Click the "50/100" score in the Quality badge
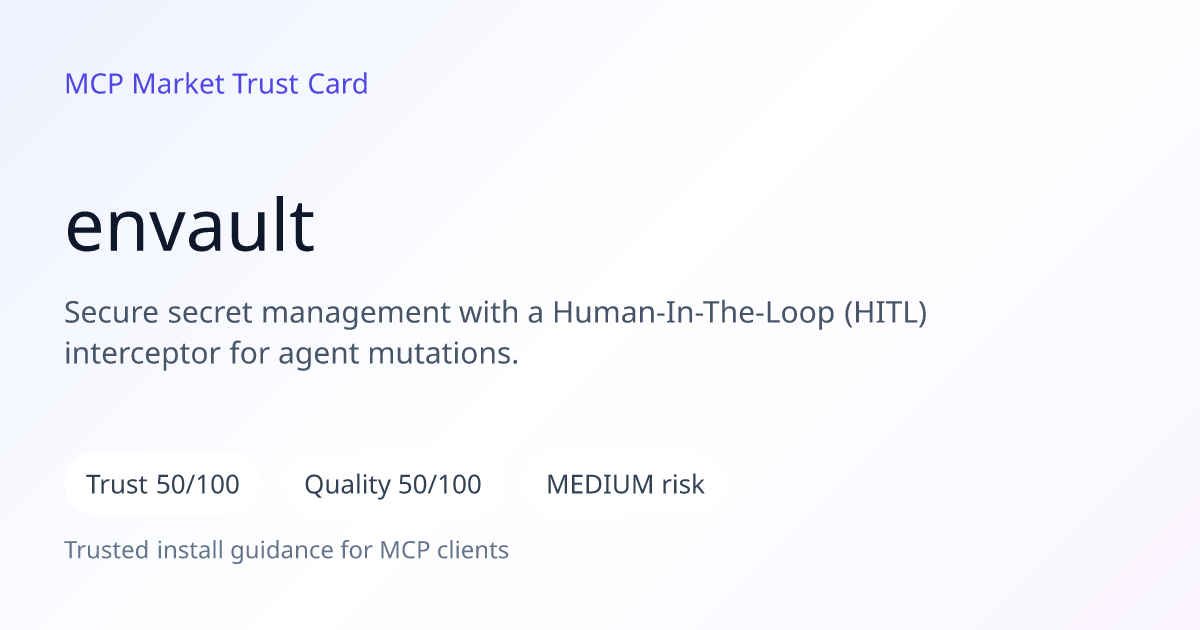The image size is (1200, 630). point(440,485)
